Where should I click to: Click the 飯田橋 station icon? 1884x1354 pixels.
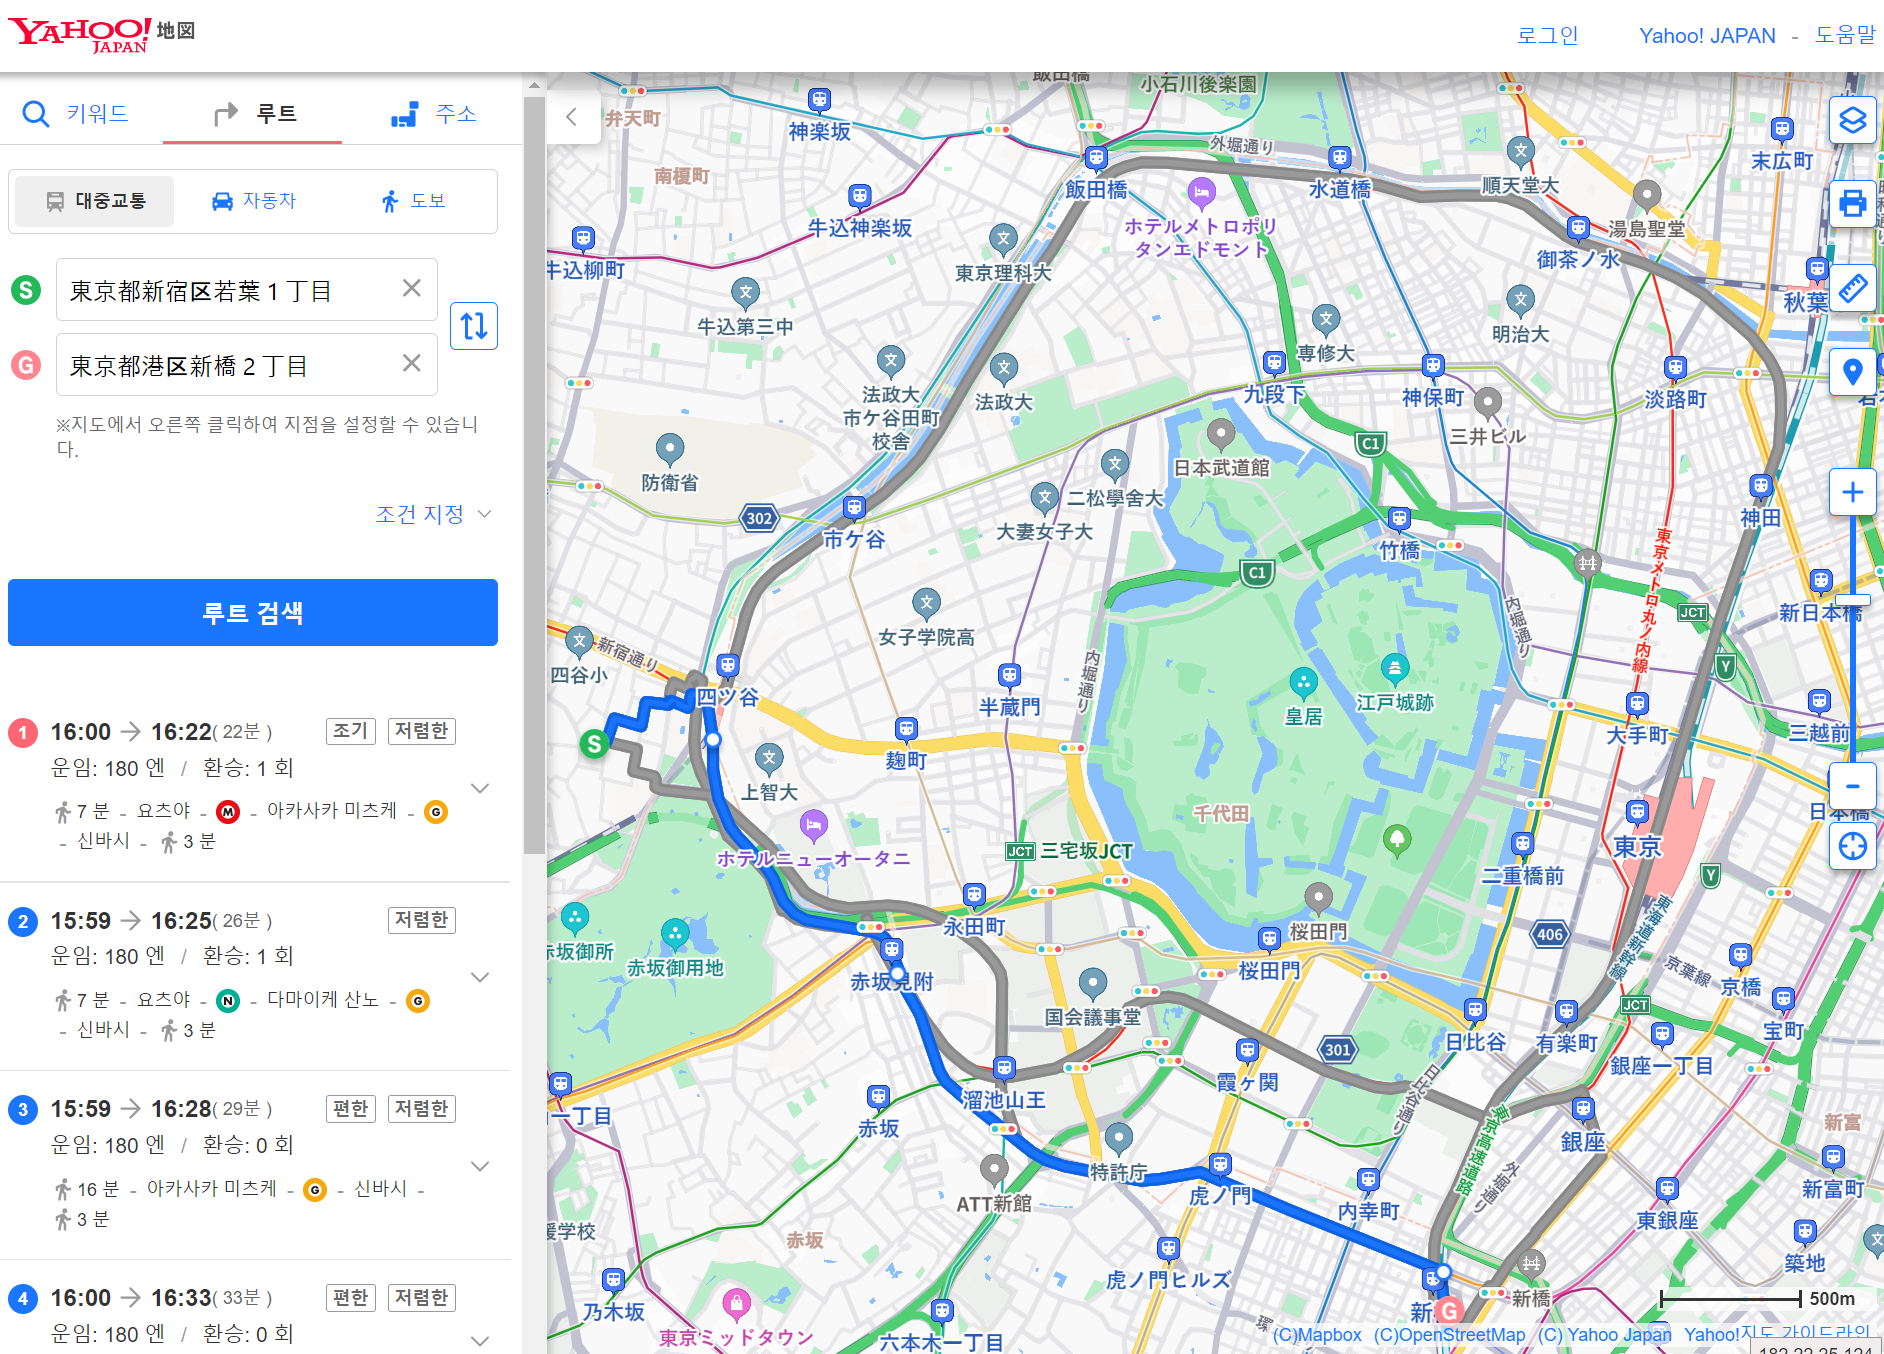tap(1096, 157)
